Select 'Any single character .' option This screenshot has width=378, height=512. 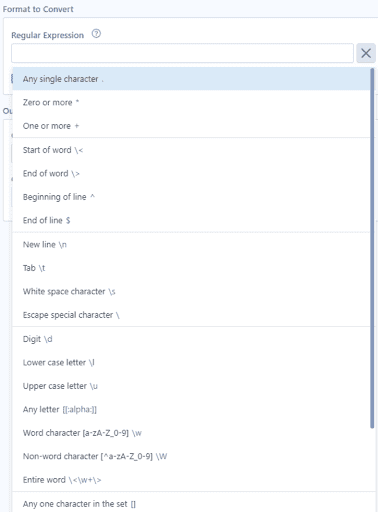[x=191, y=79]
